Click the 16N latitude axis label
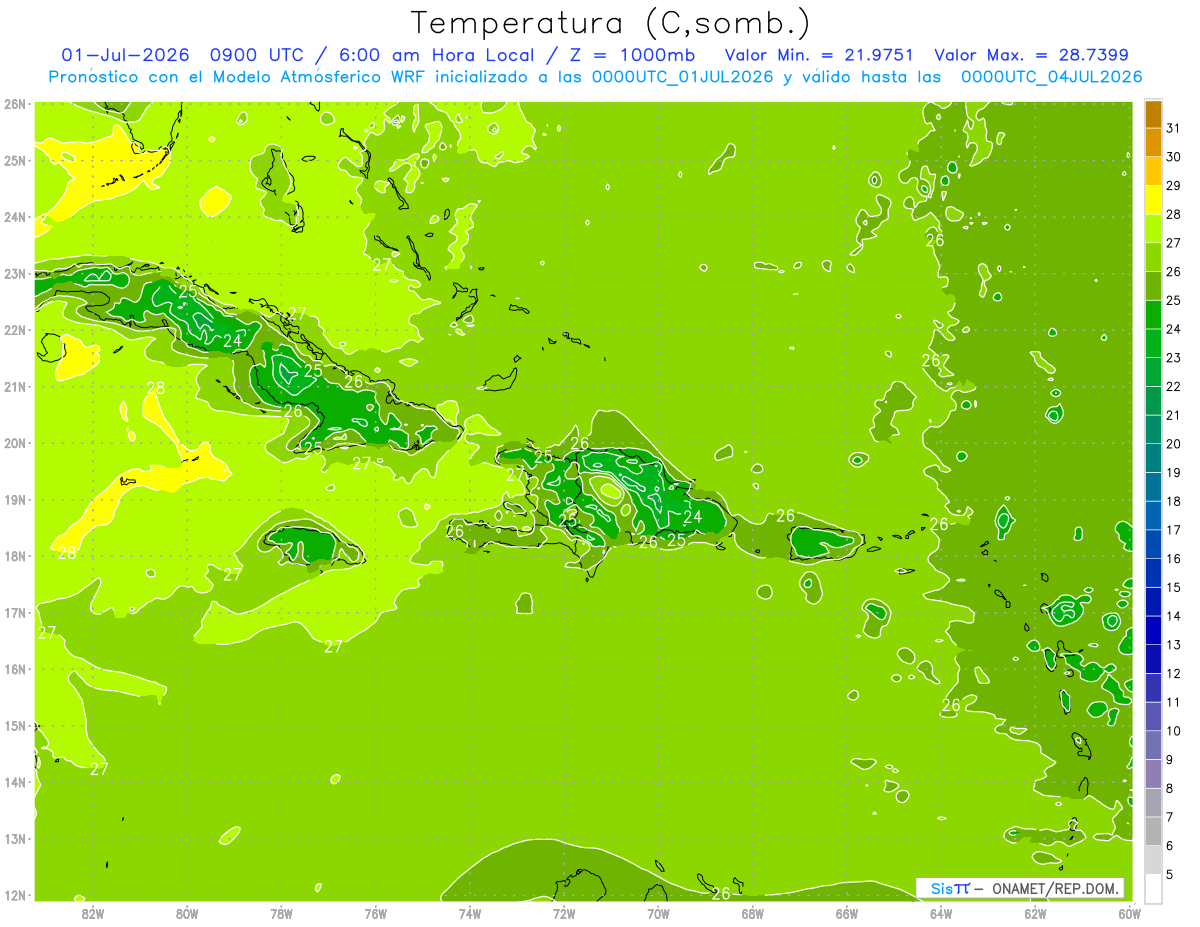The width and height of the screenshot is (1200, 927). (x=15, y=669)
